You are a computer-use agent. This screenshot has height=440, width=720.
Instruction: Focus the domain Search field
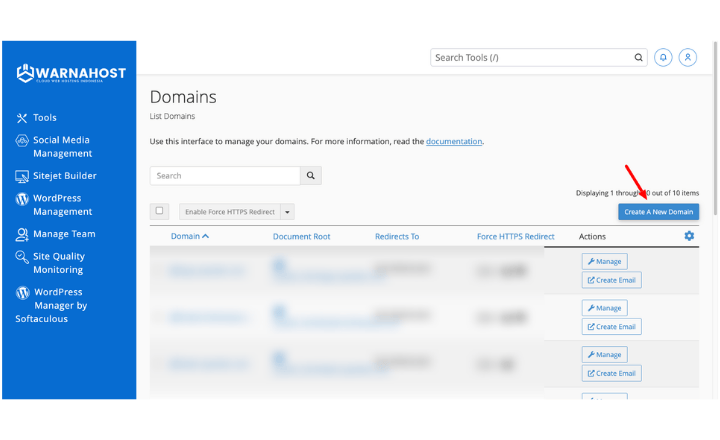225,176
